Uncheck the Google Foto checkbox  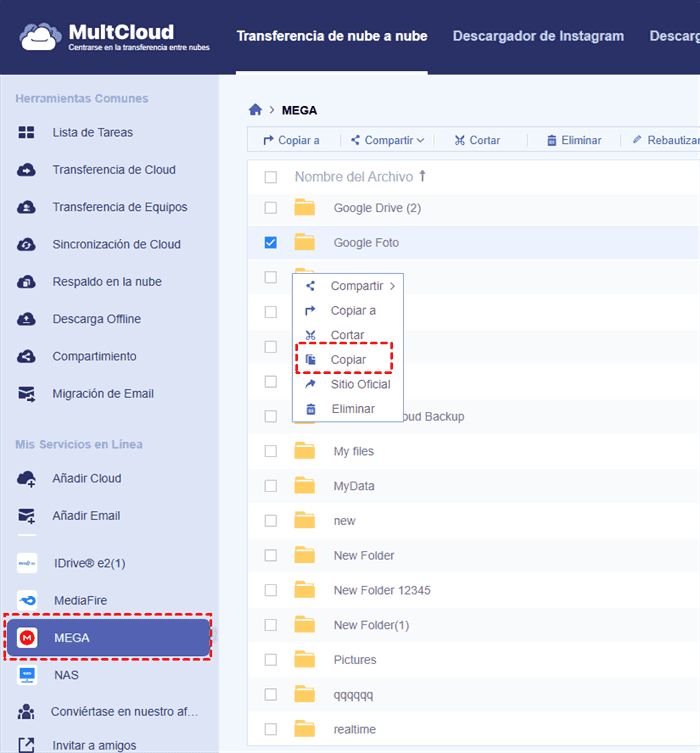pyautogui.click(x=271, y=243)
